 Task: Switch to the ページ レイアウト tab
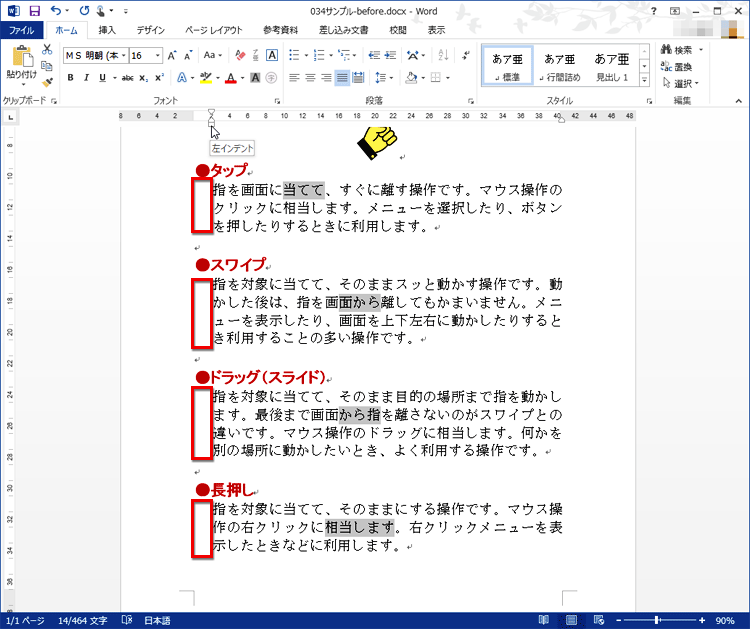pyautogui.click(x=214, y=30)
